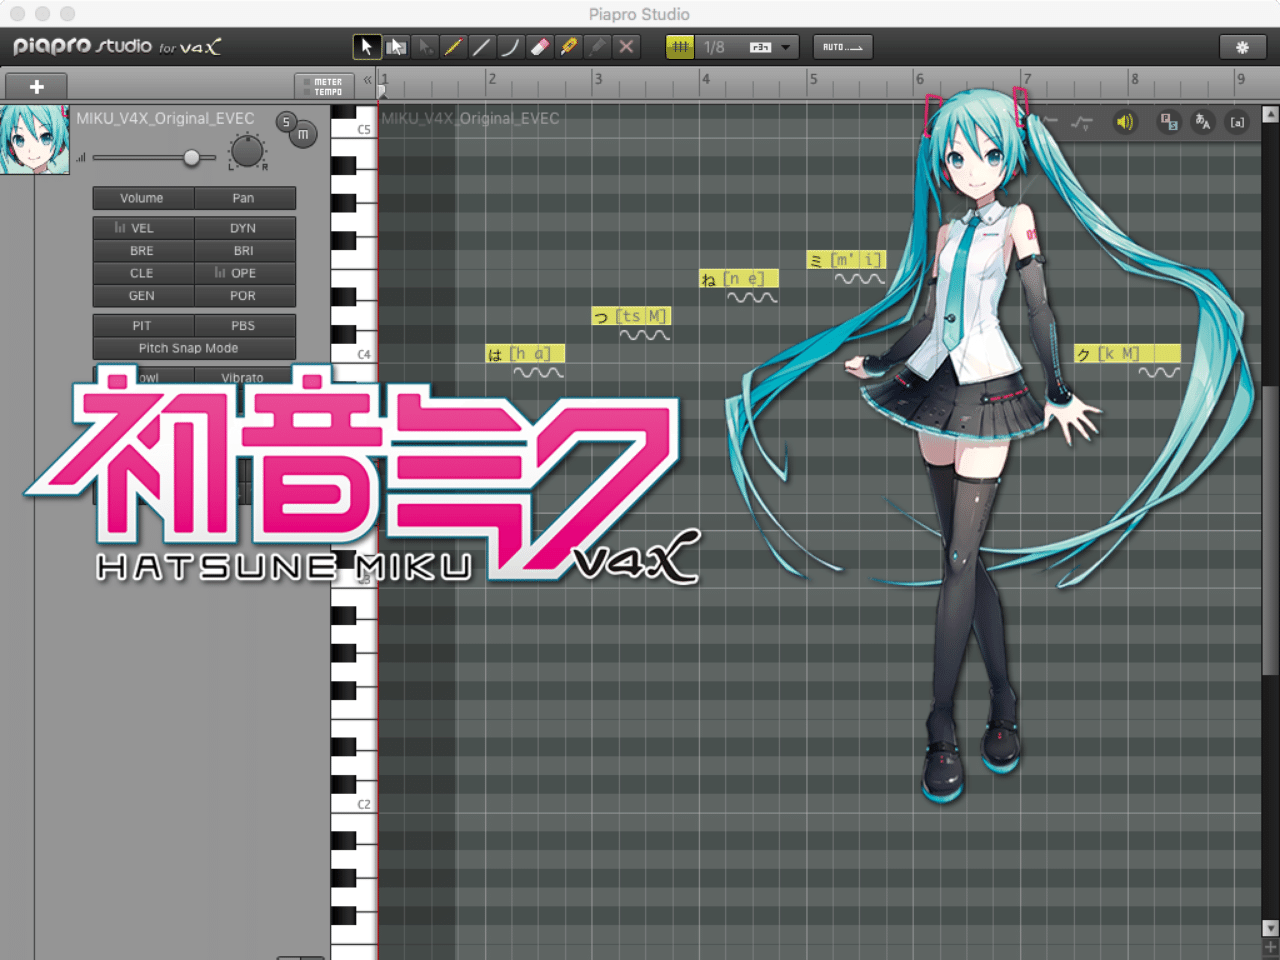Open the 1/8 quantize dropdown

click(747, 47)
